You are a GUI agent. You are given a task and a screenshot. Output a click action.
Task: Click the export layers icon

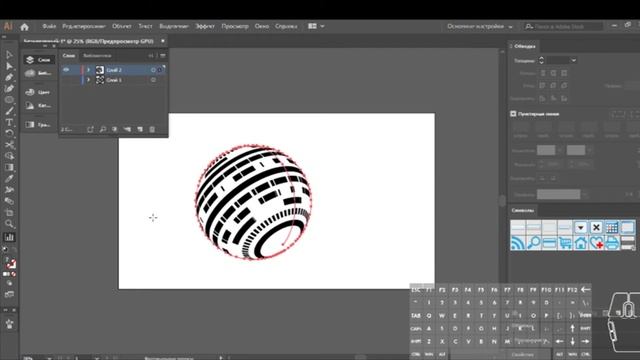point(90,129)
